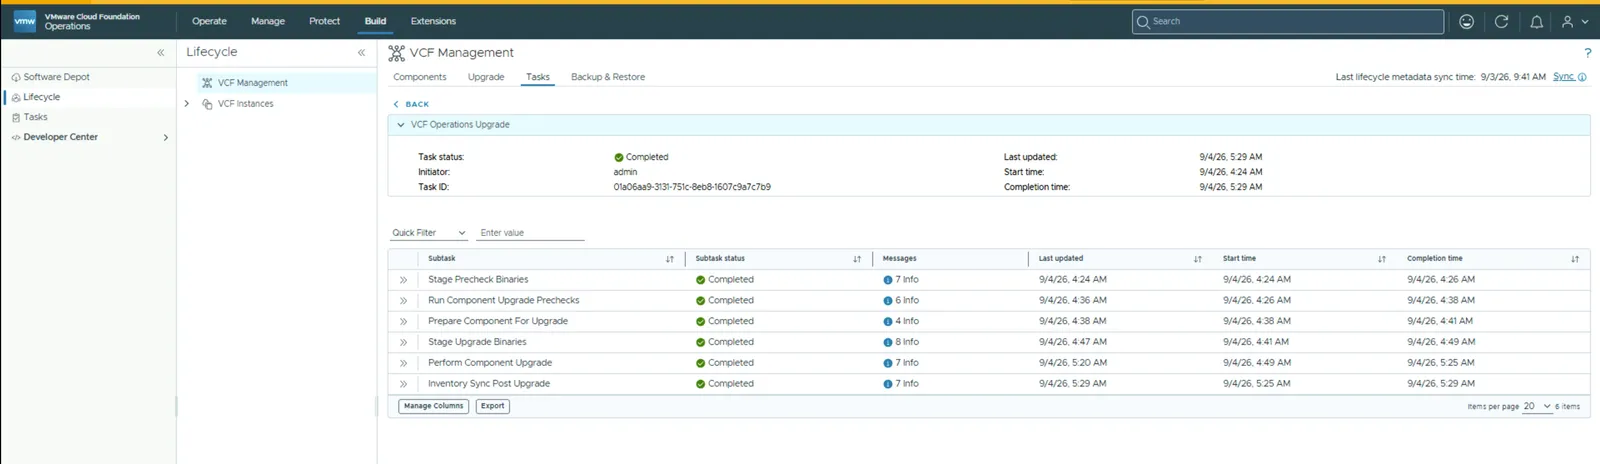Expand the Developer Center submenu arrow
This screenshot has width=1600, height=464.
(x=166, y=137)
